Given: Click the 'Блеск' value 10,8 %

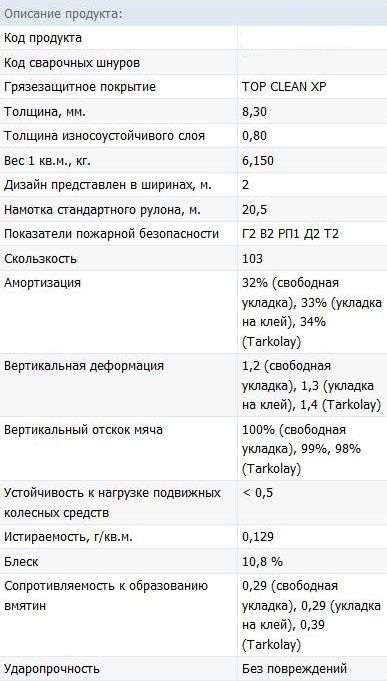Looking at the screenshot, I should (x=263, y=562).
